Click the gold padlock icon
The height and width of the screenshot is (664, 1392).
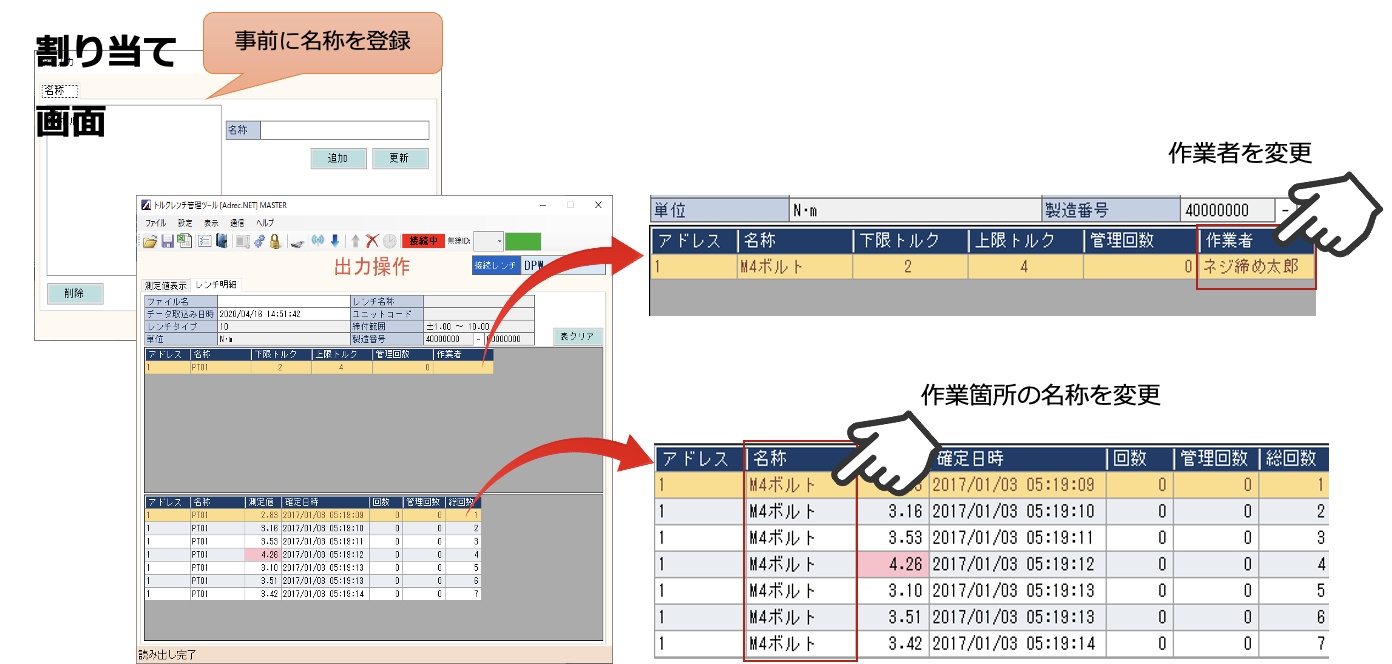pyautogui.click(x=275, y=241)
